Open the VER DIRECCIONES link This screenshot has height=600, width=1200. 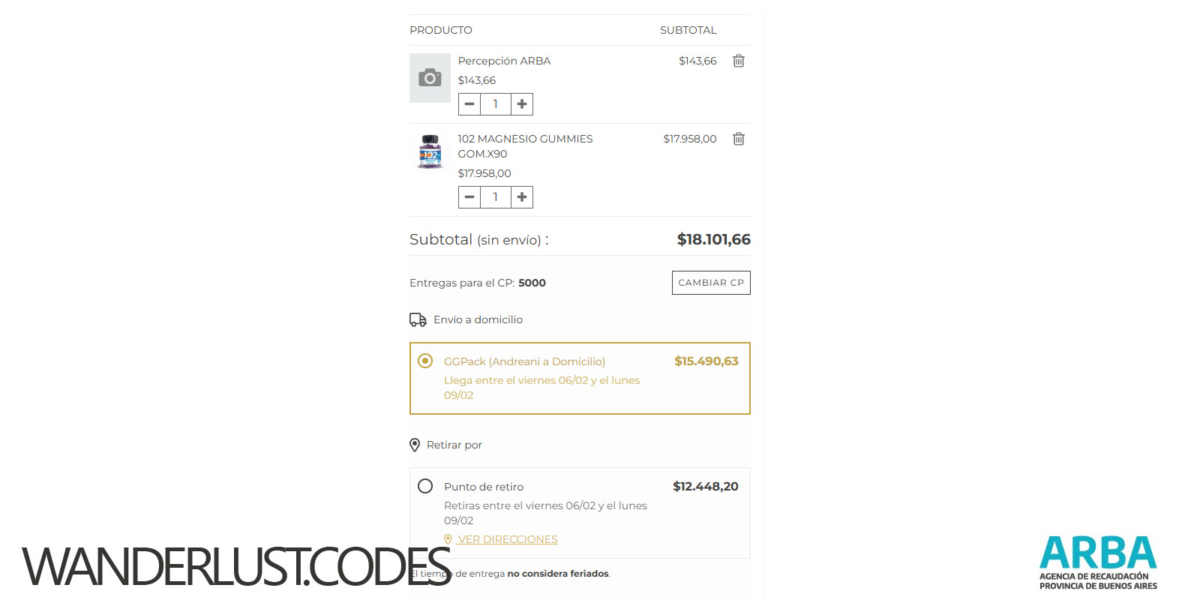tap(507, 539)
